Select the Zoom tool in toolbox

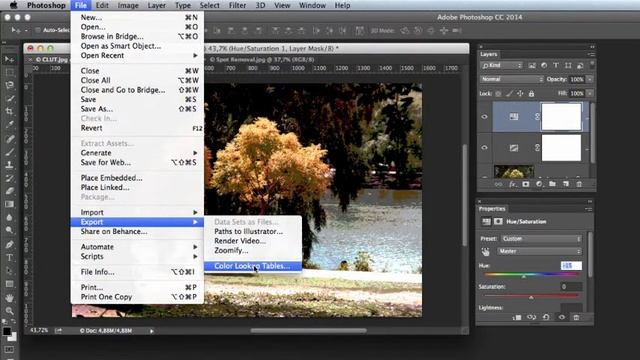coord(9,311)
